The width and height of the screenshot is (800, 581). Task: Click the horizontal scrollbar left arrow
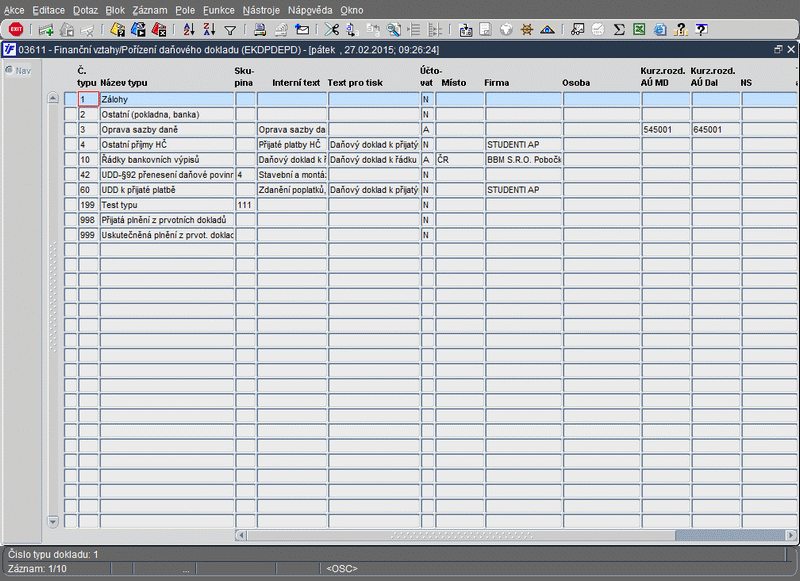[241, 535]
